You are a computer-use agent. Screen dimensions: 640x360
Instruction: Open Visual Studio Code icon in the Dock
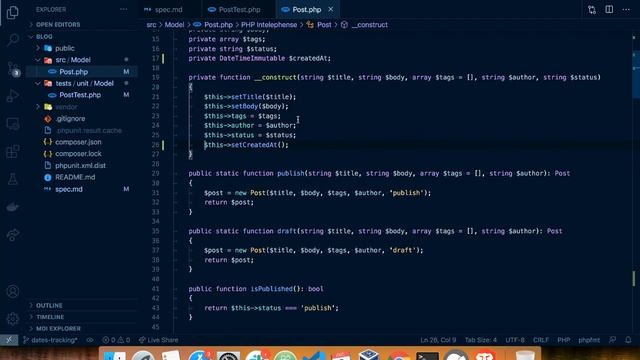[314, 356]
